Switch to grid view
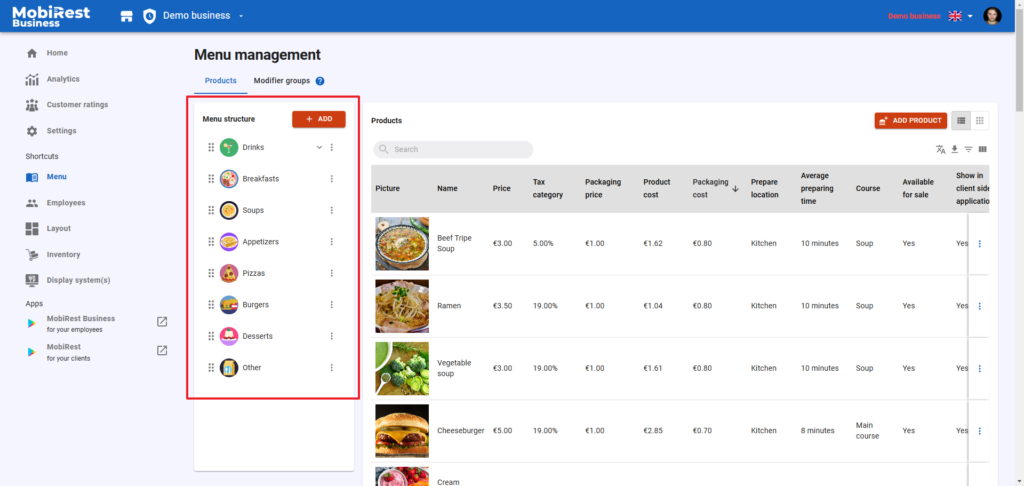The width and height of the screenshot is (1024, 486). click(980, 121)
